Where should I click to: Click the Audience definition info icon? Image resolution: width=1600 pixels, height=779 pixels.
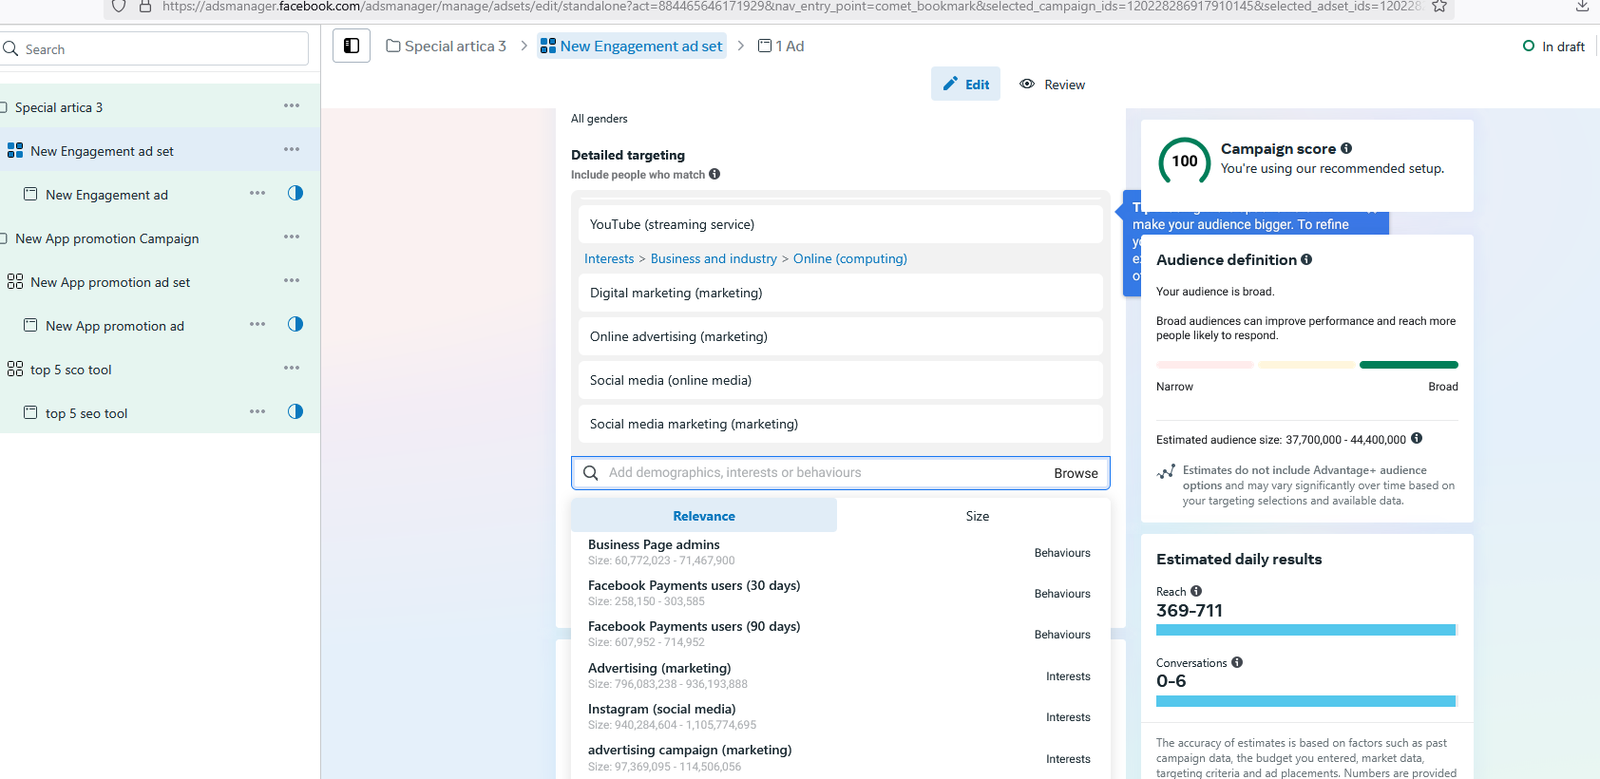click(1306, 260)
